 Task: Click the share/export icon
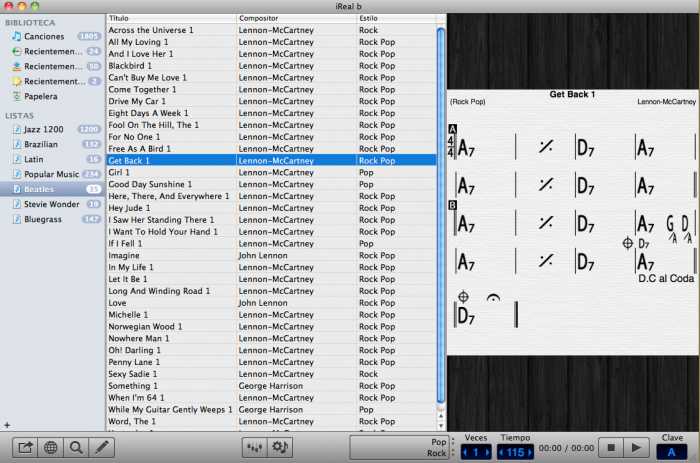tap(25, 447)
